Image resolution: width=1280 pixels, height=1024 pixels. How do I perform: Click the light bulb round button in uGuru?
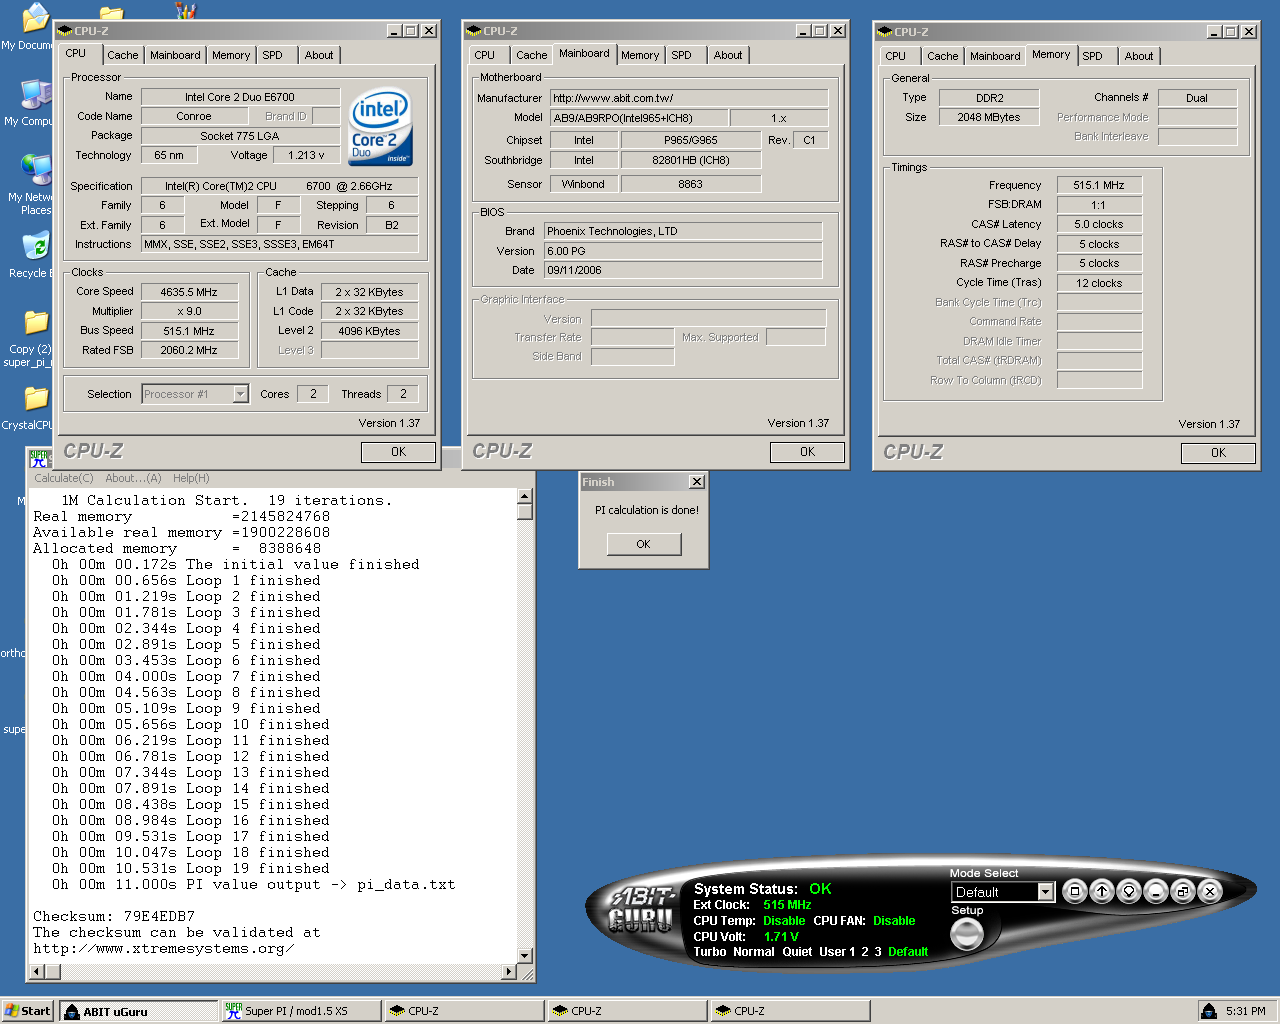pyautogui.click(x=1129, y=891)
